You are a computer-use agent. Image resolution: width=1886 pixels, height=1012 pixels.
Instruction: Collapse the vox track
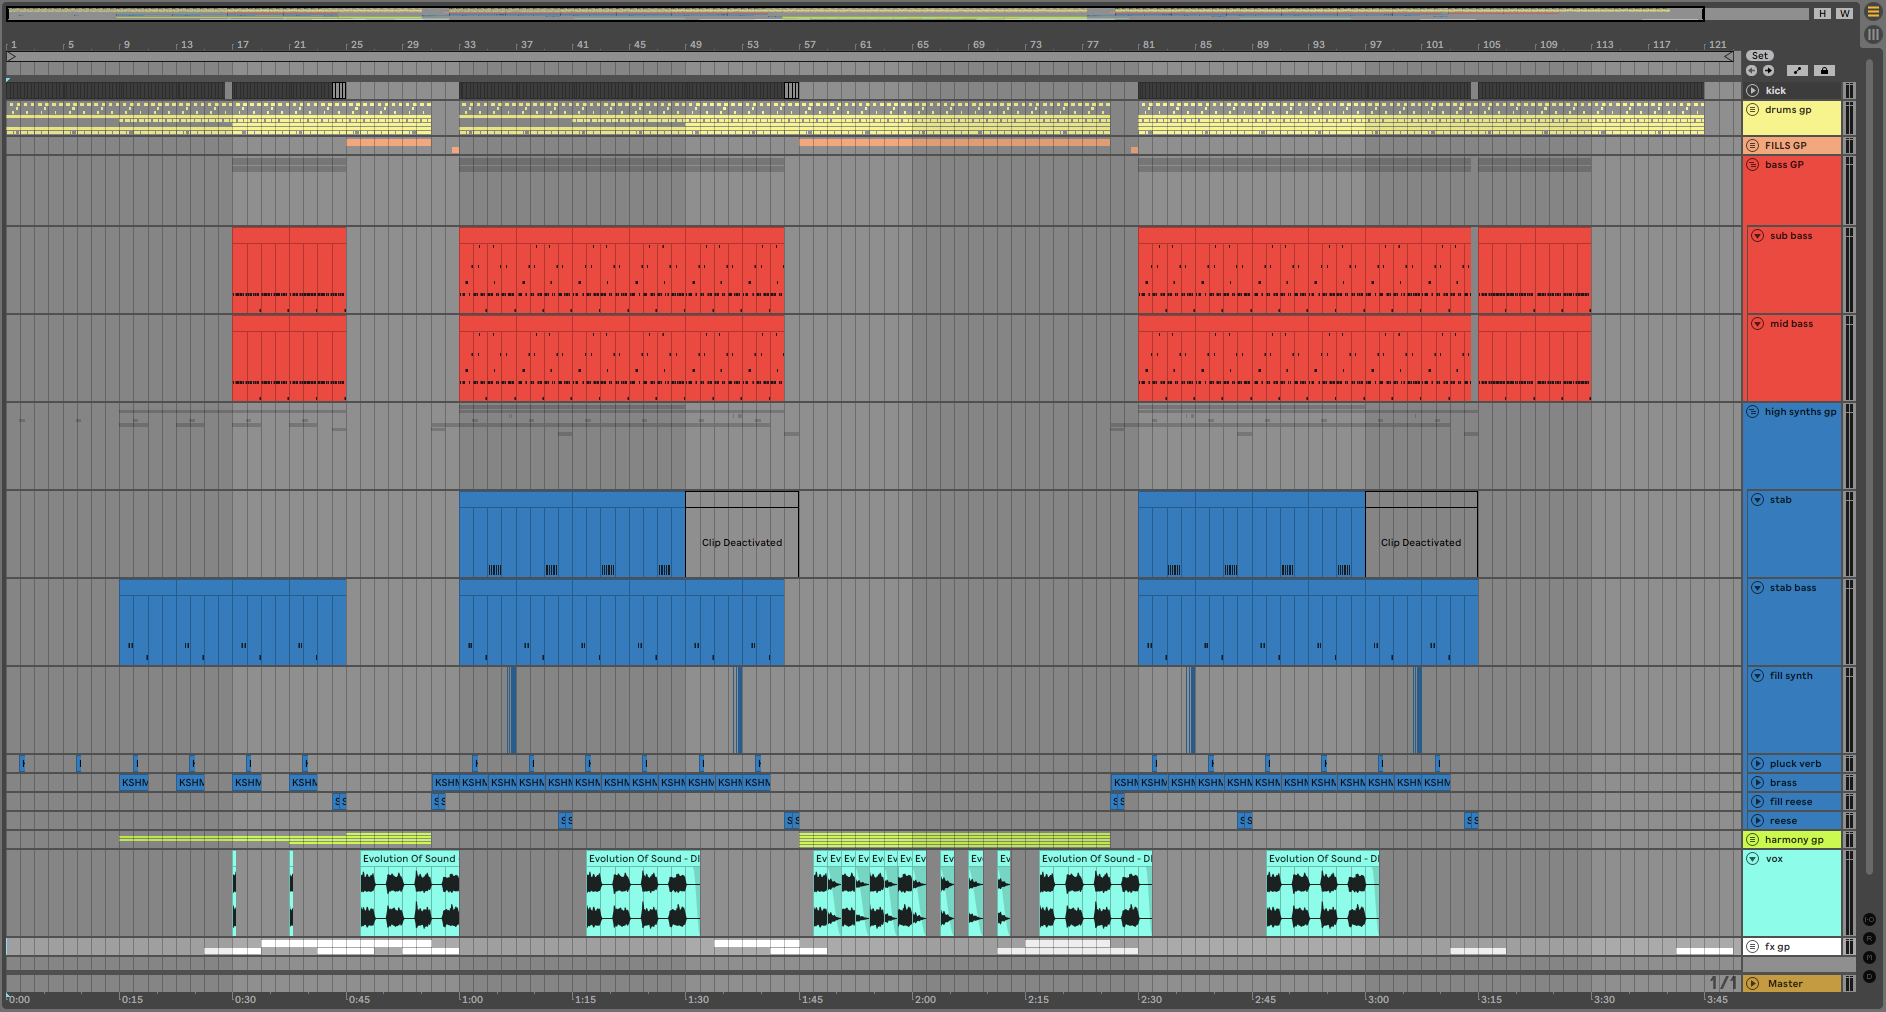(1753, 858)
